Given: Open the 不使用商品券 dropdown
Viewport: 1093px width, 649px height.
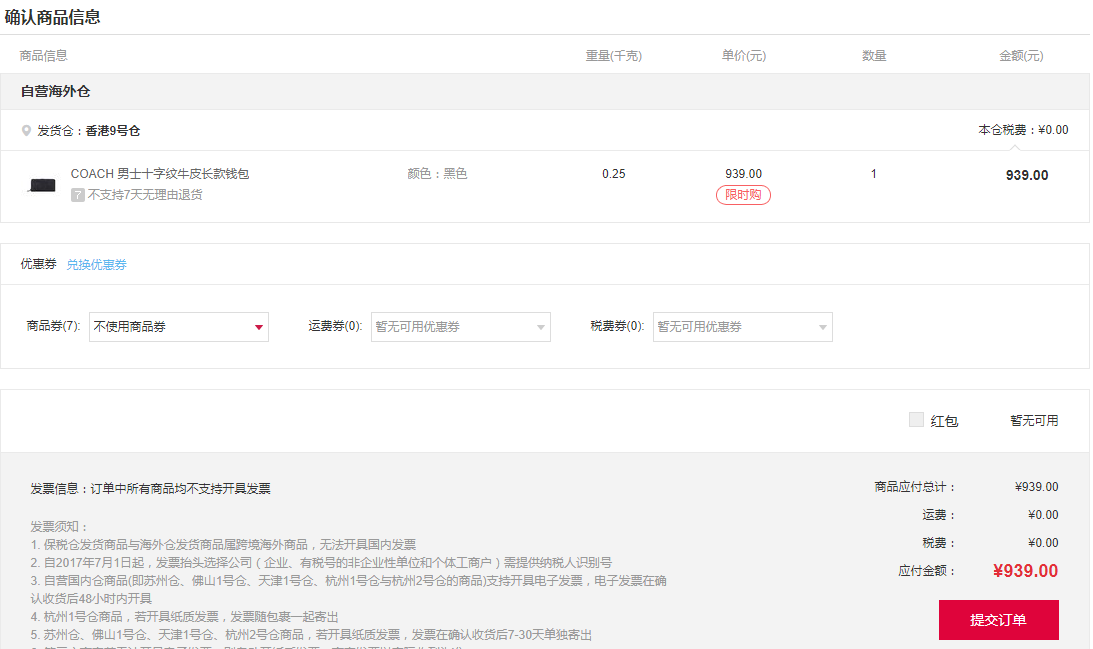Looking at the screenshot, I should point(178,327).
